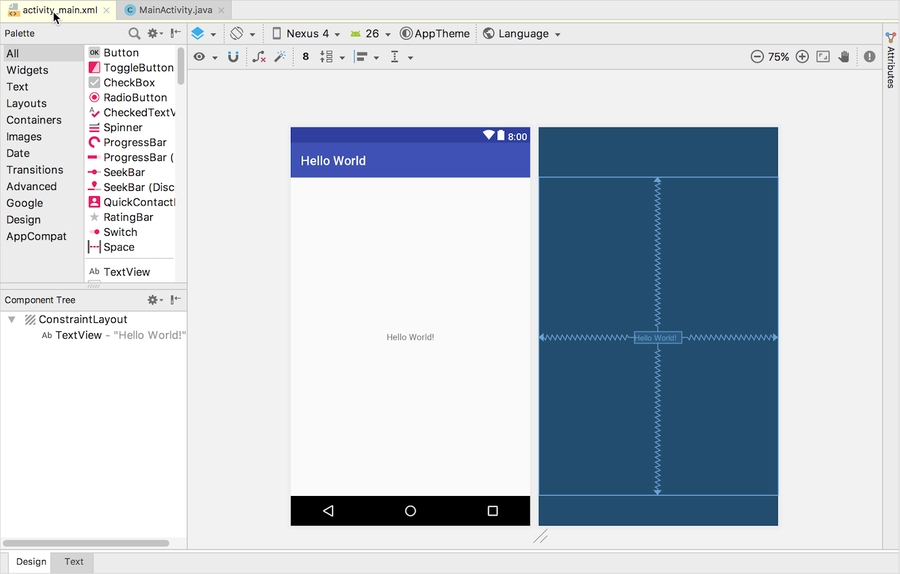
Task: Toggle the Autoconnect magnet
Action: tap(233, 57)
